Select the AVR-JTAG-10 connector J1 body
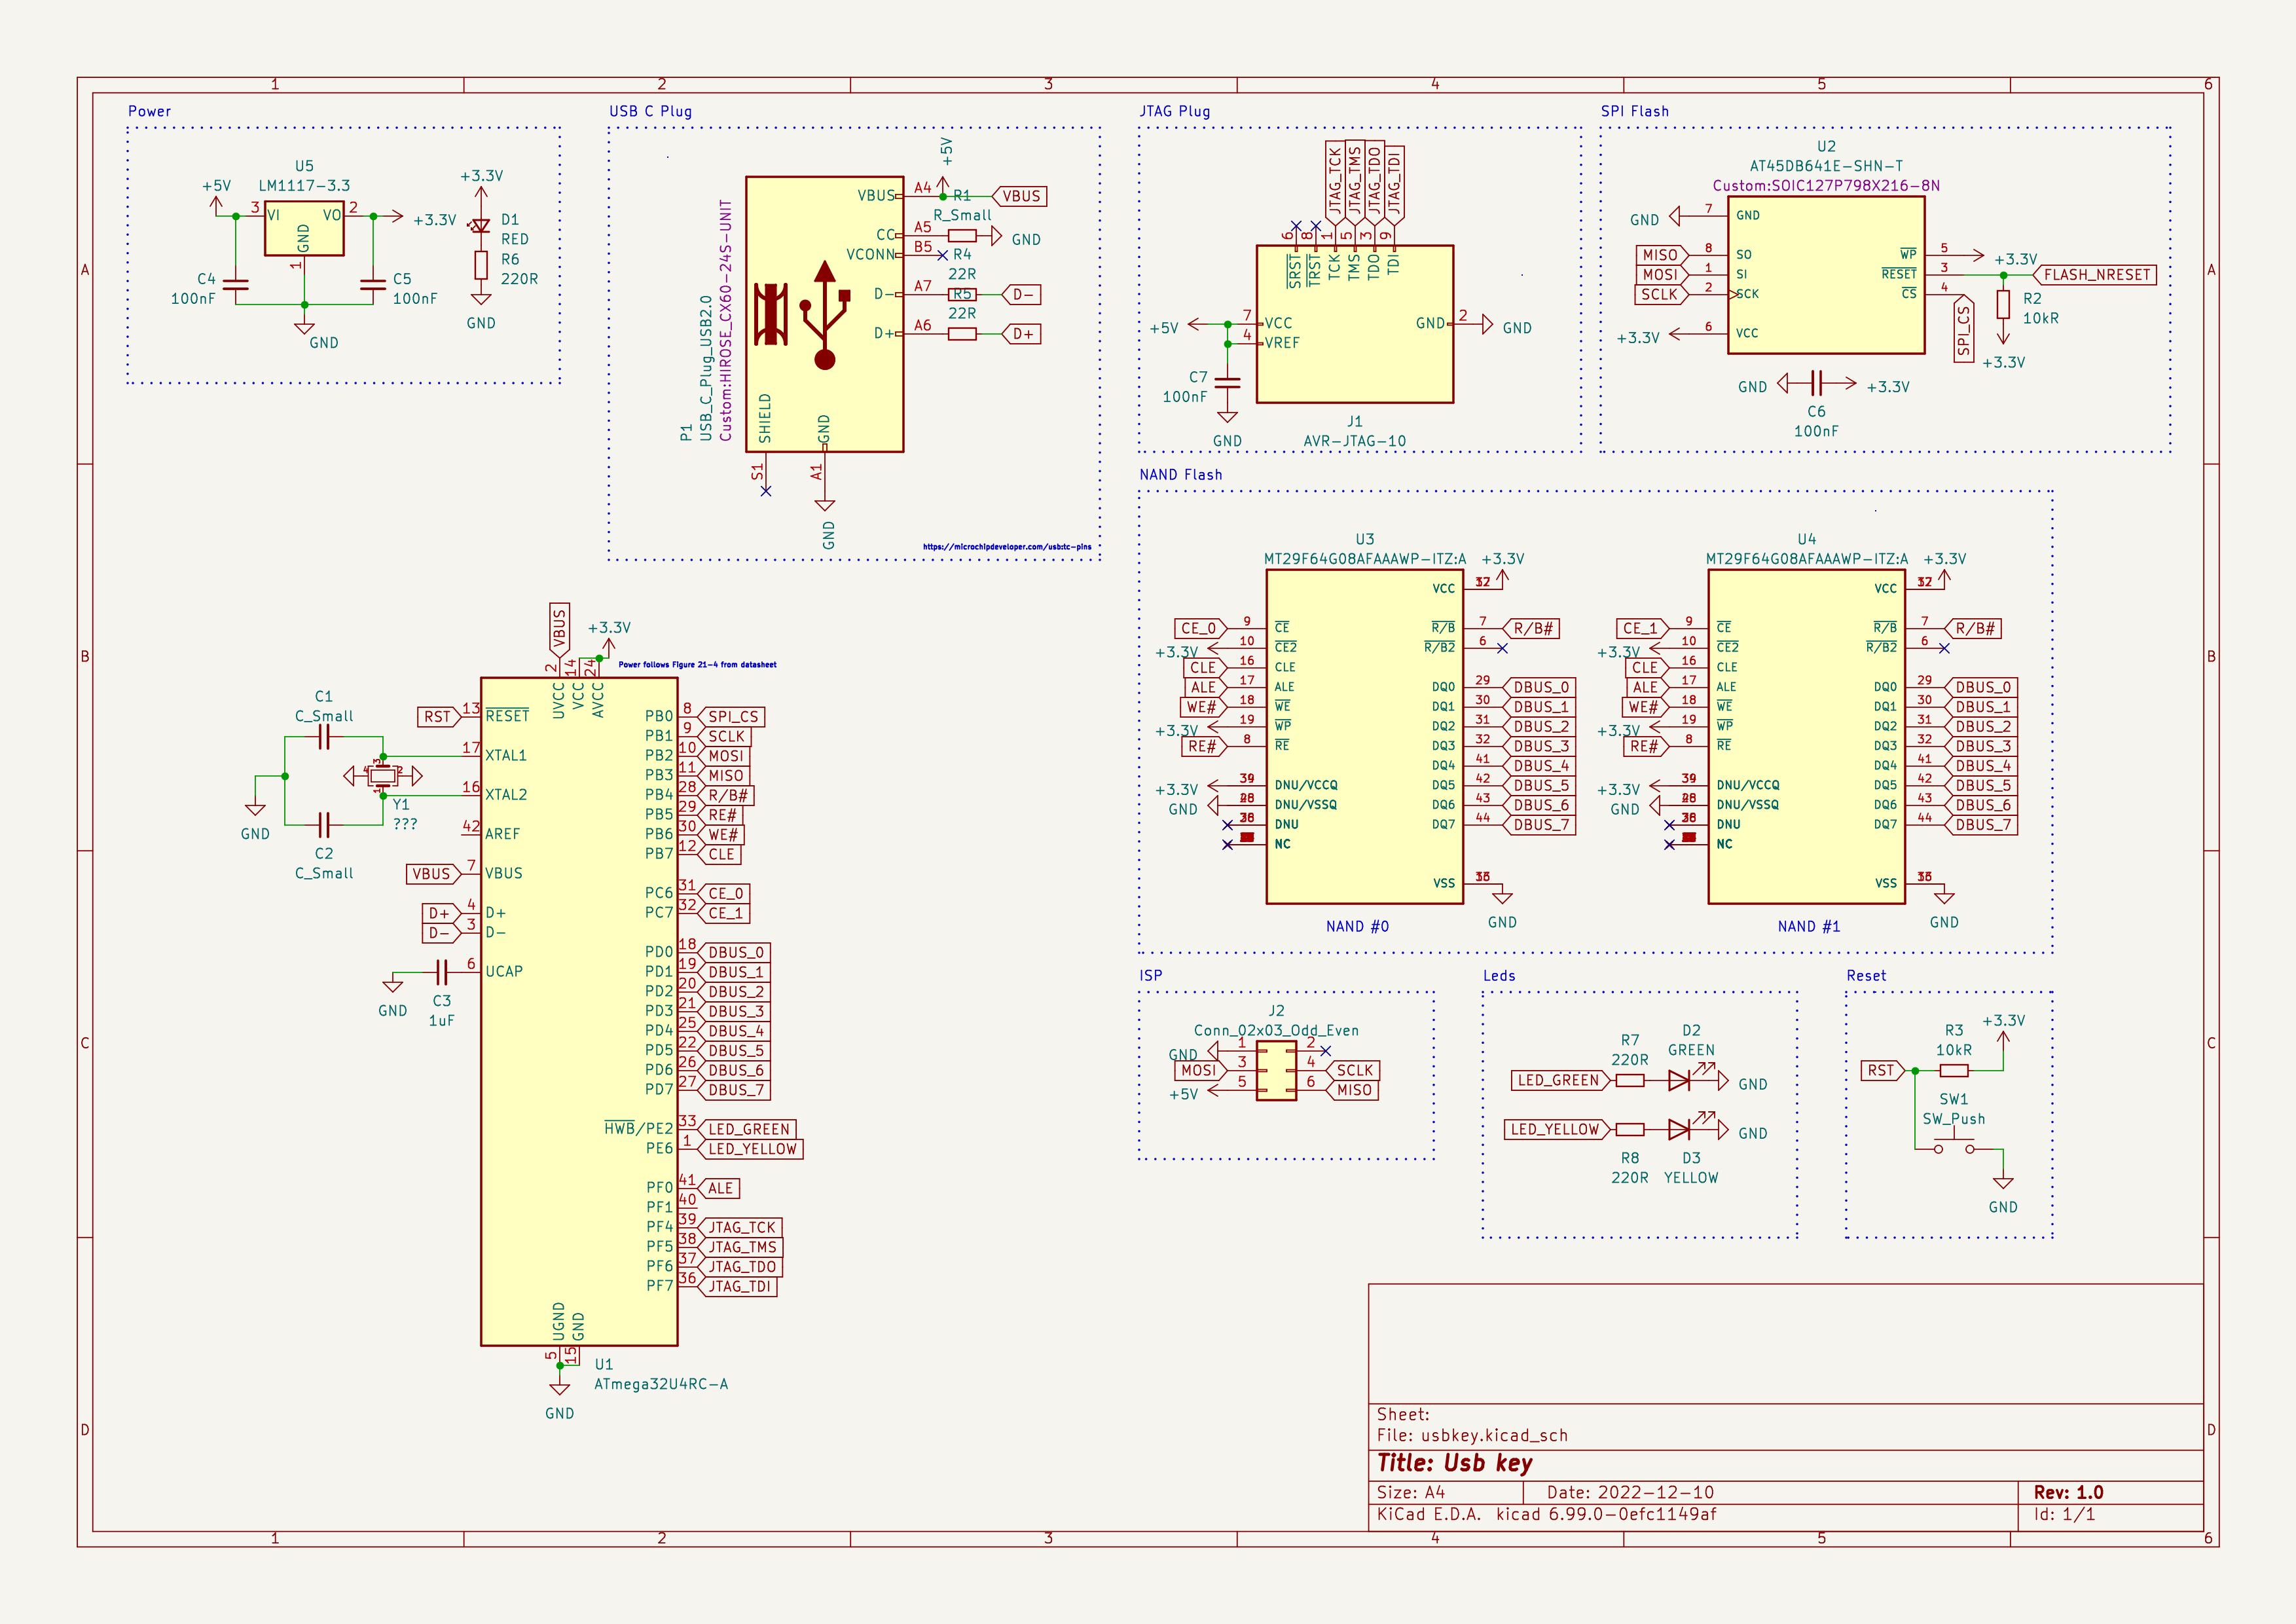The image size is (2296, 1624). [1354, 325]
